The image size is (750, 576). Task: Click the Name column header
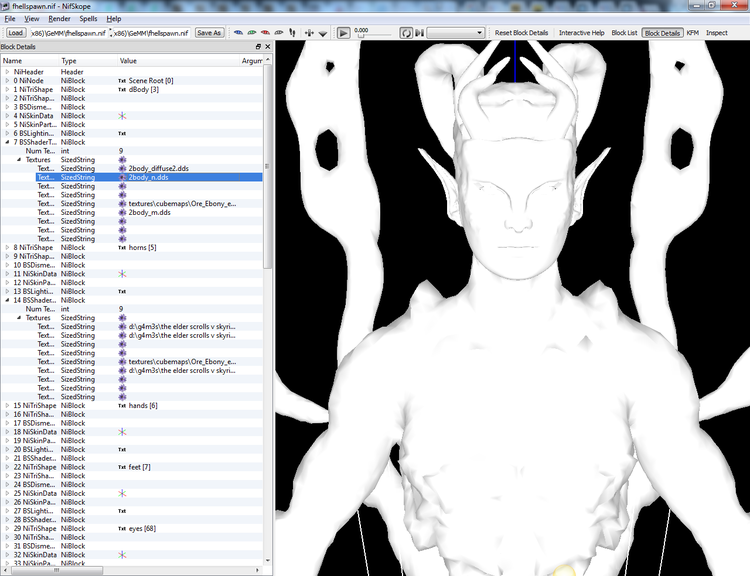click(30, 61)
